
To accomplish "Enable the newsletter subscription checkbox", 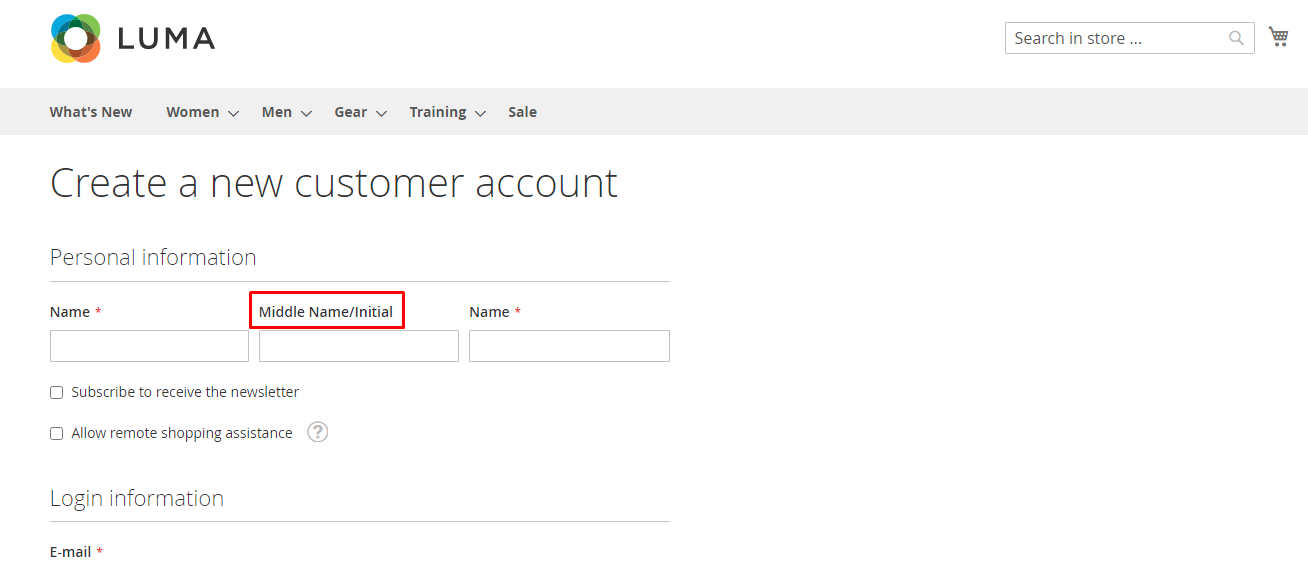I will coord(57,393).
